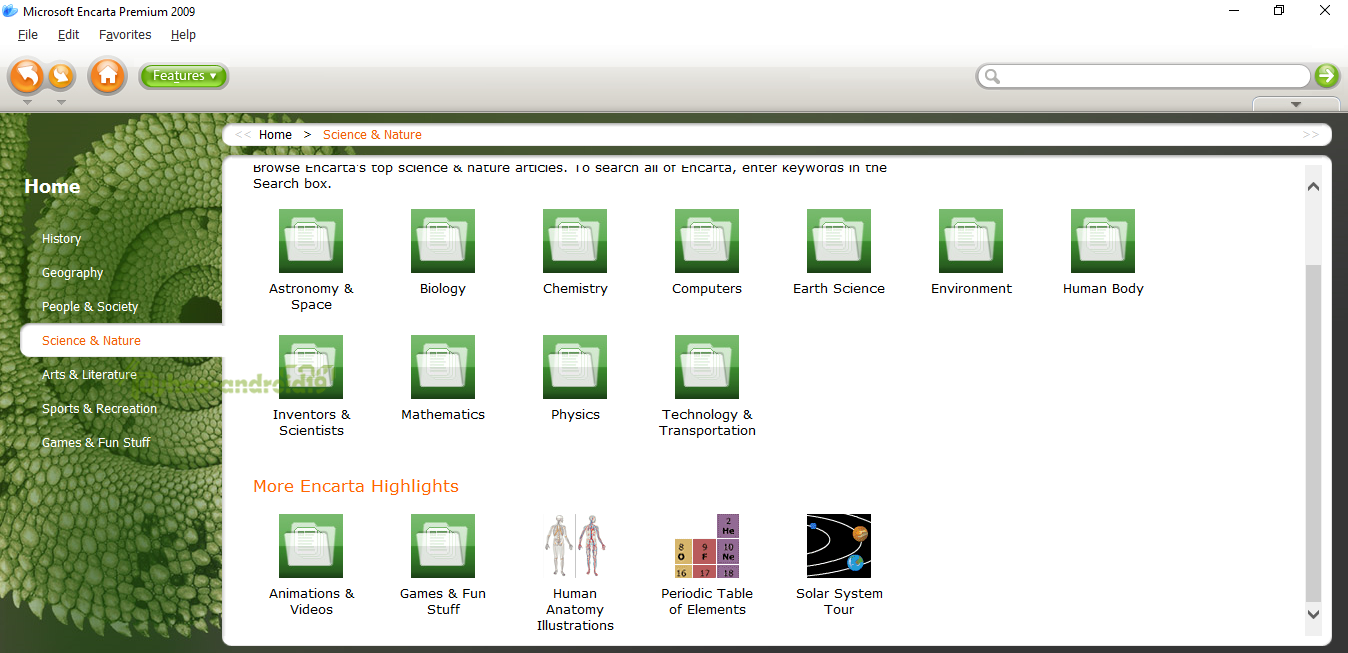Open the Games & Fun Stuff folder icon
Screen dimensions: 1348x653
[443, 546]
